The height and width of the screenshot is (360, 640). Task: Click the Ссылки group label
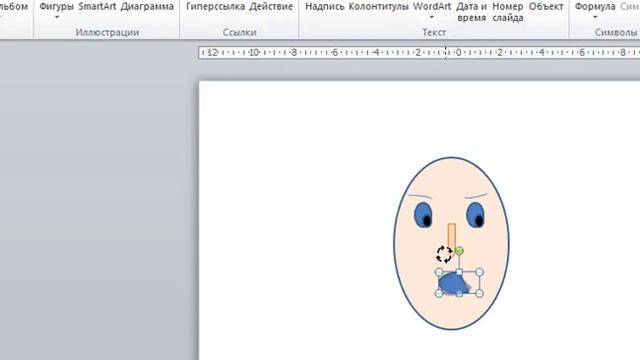[x=240, y=32]
